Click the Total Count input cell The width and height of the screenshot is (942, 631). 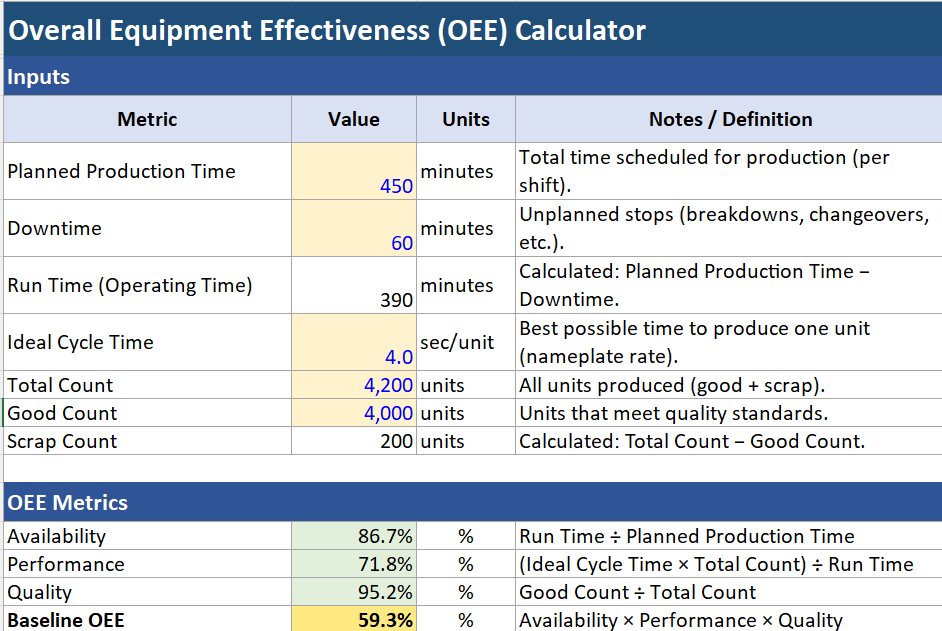click(353, 385)
